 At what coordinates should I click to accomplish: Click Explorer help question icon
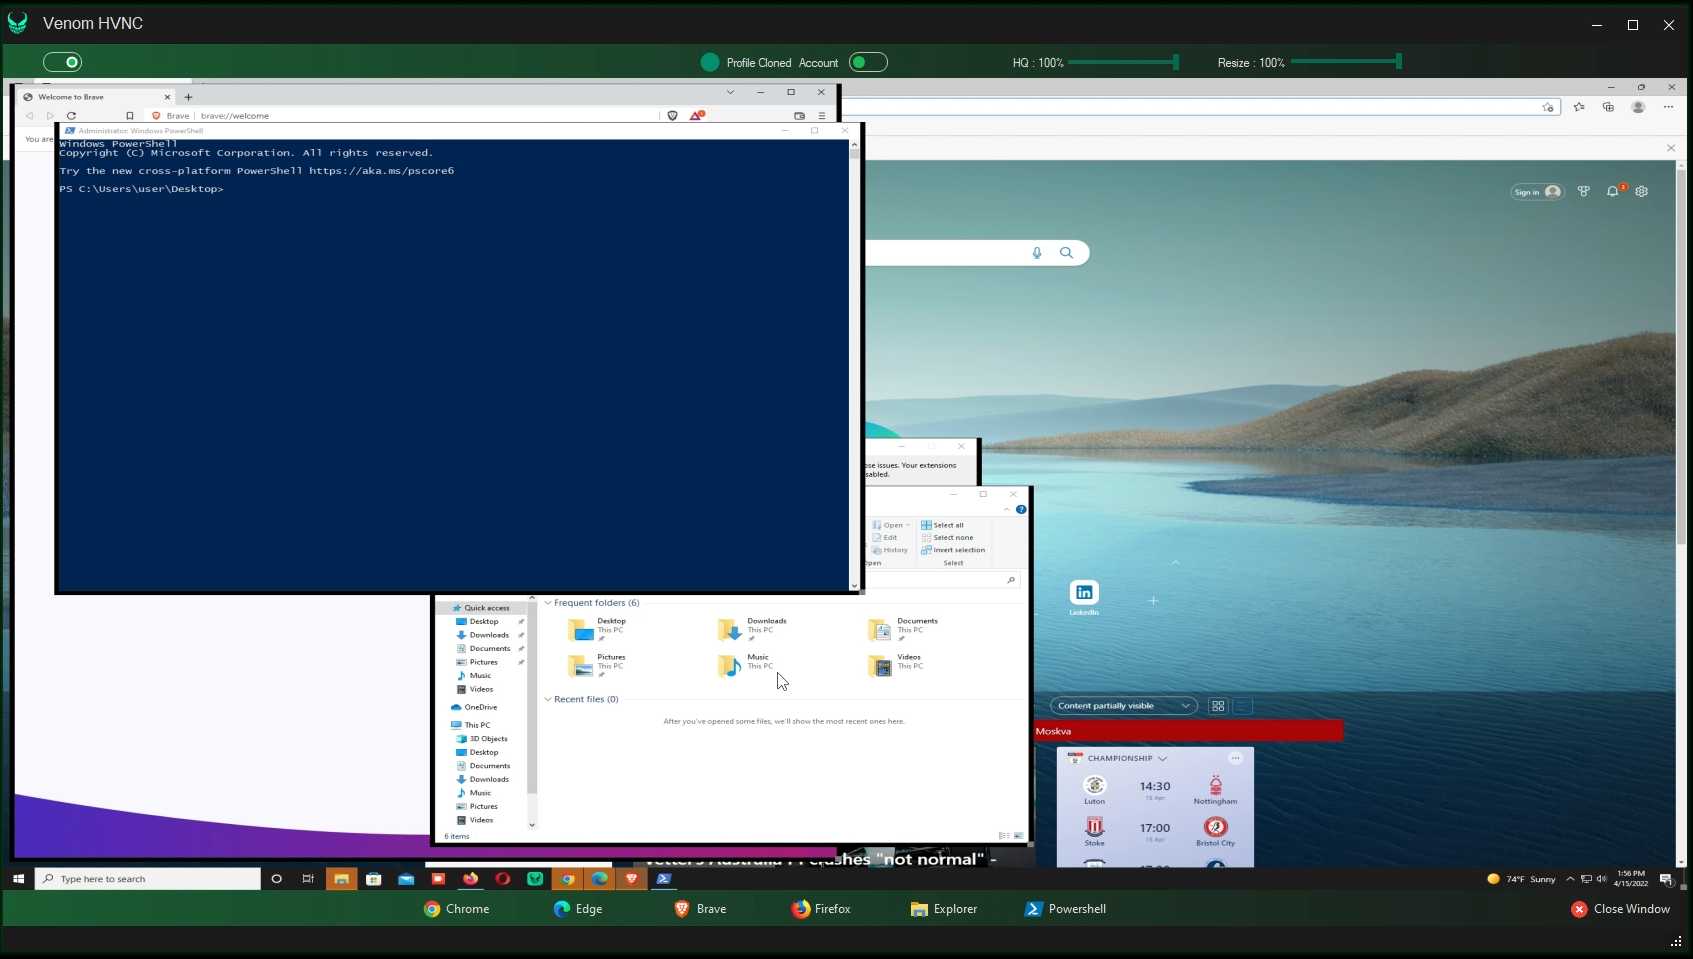pyautogui.click(x=1021, y=509)
